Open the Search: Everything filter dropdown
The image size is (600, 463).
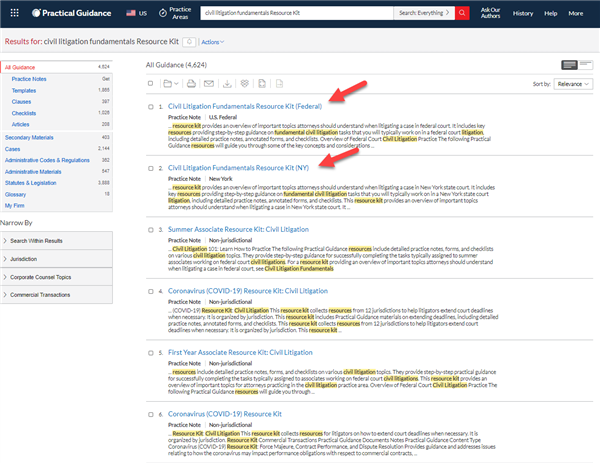click(x=424, y=13)
